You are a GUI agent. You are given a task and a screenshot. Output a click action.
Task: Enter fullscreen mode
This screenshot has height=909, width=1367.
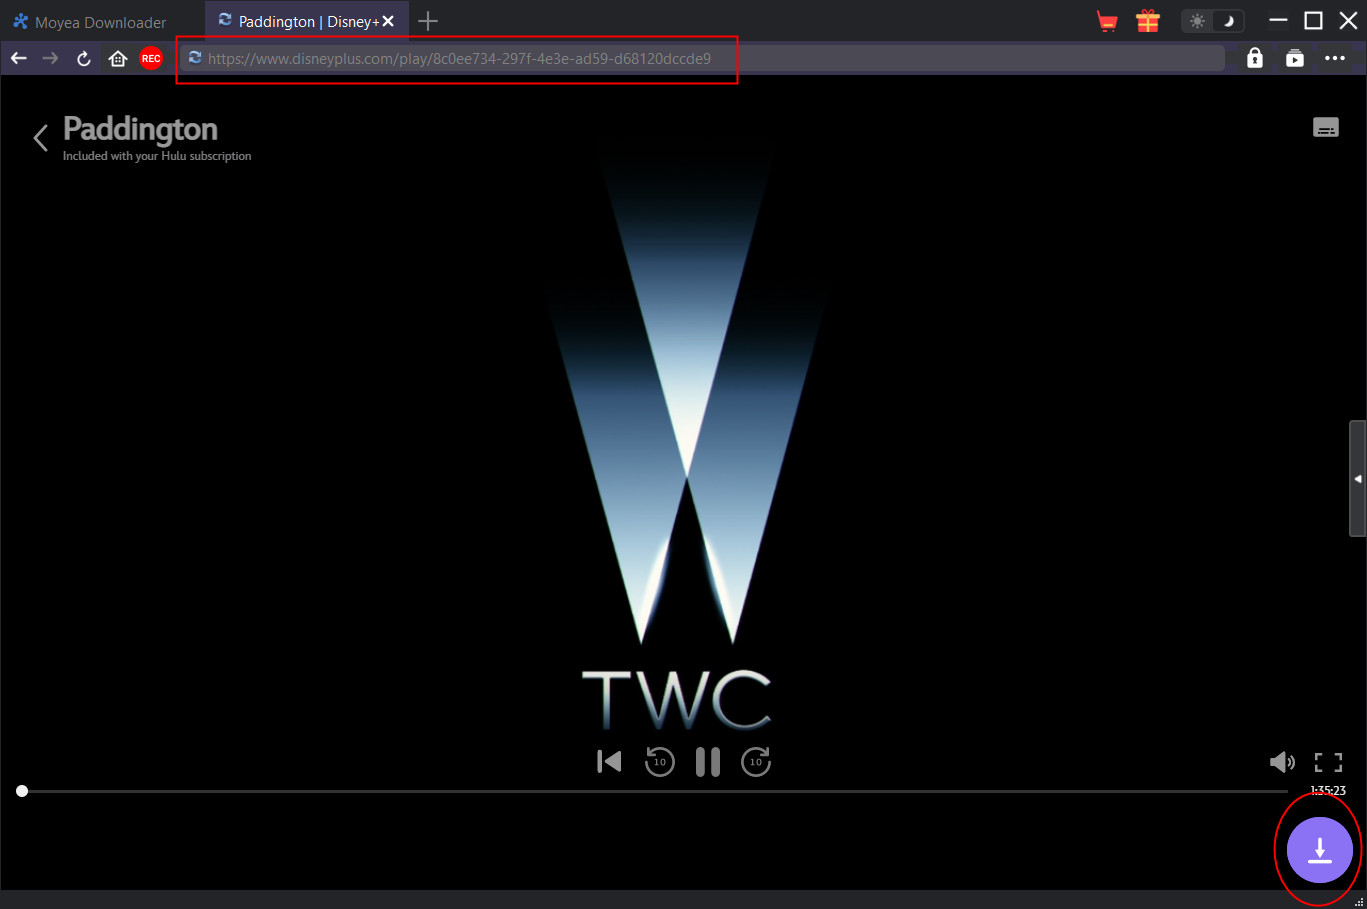click(1328, 763)
